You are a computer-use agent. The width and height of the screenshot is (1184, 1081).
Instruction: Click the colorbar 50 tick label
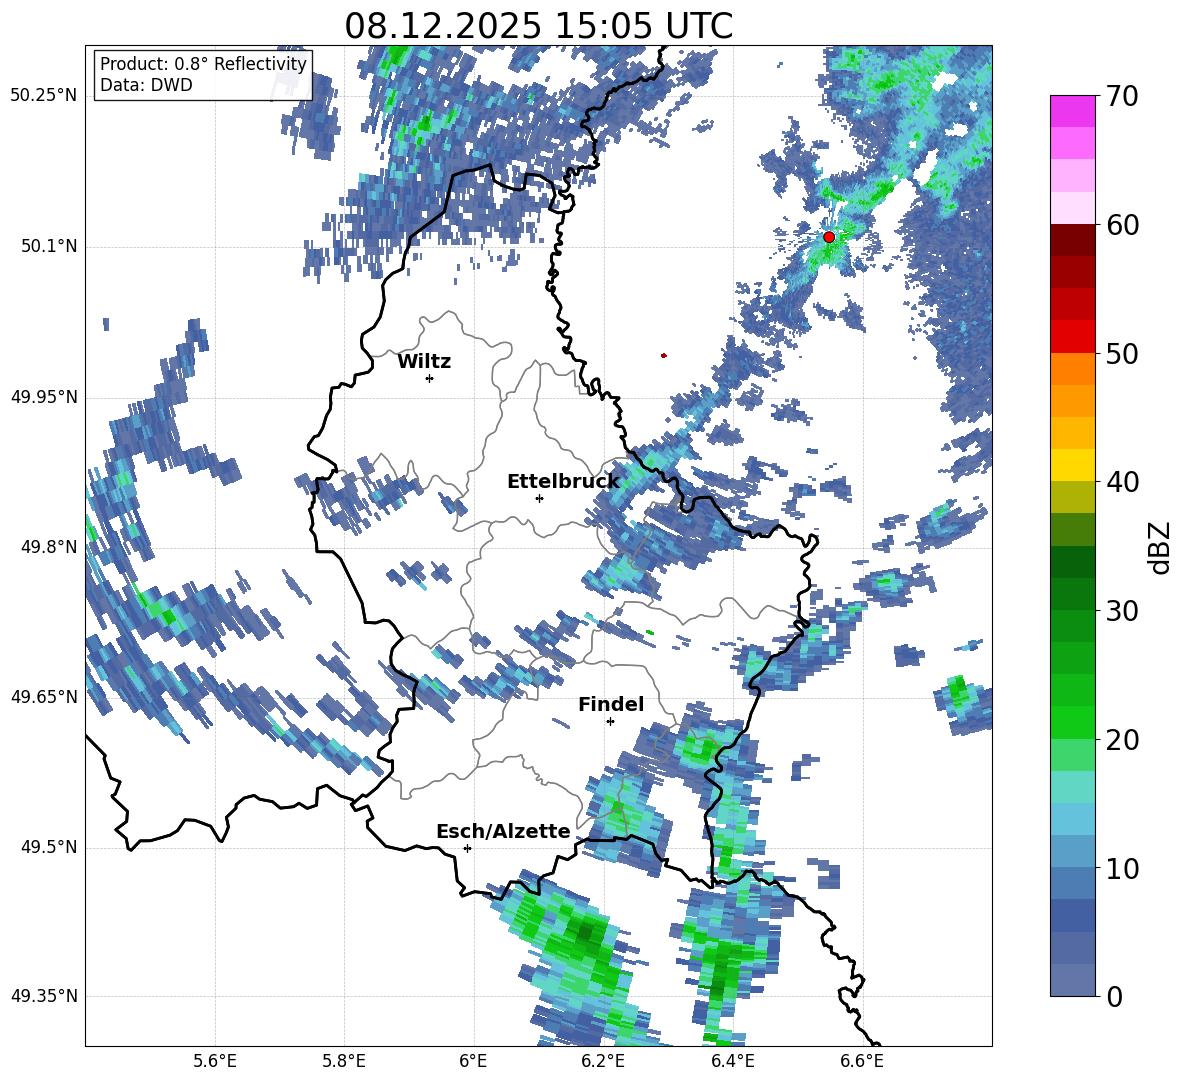[1122, 354]
